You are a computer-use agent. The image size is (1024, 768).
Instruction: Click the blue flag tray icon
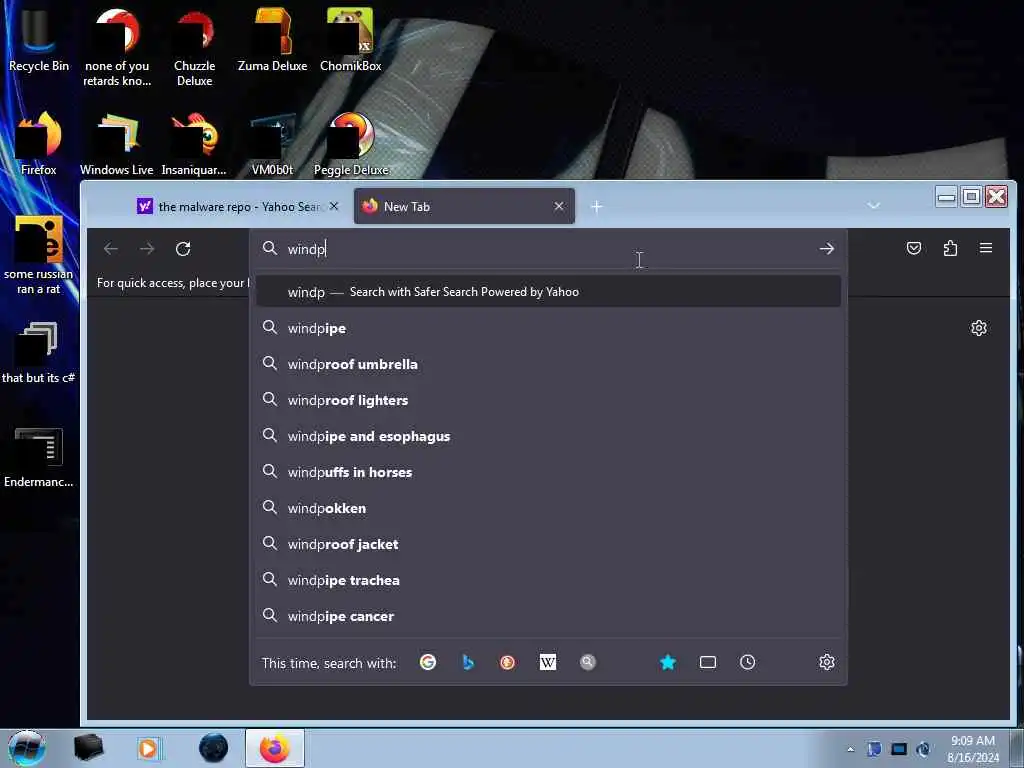pos(874,749)
